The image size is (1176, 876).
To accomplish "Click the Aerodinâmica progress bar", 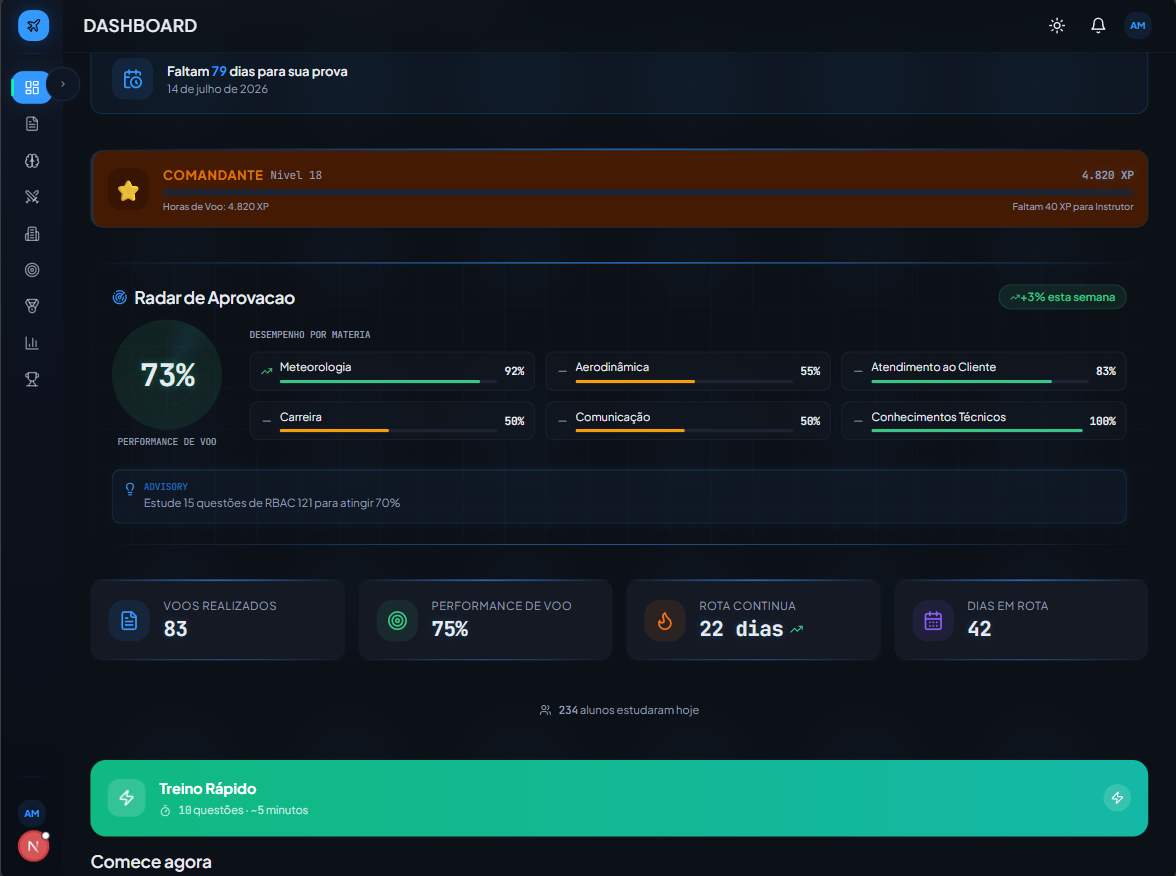I will tap(684, 382).
